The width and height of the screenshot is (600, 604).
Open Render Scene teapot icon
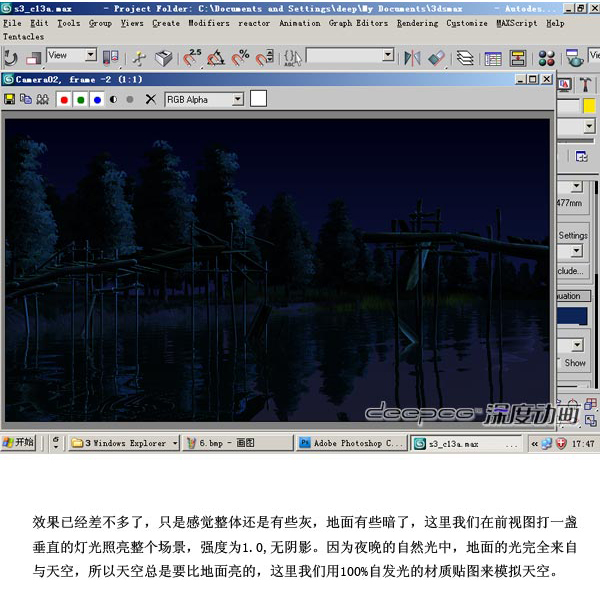tap(574, 58)
